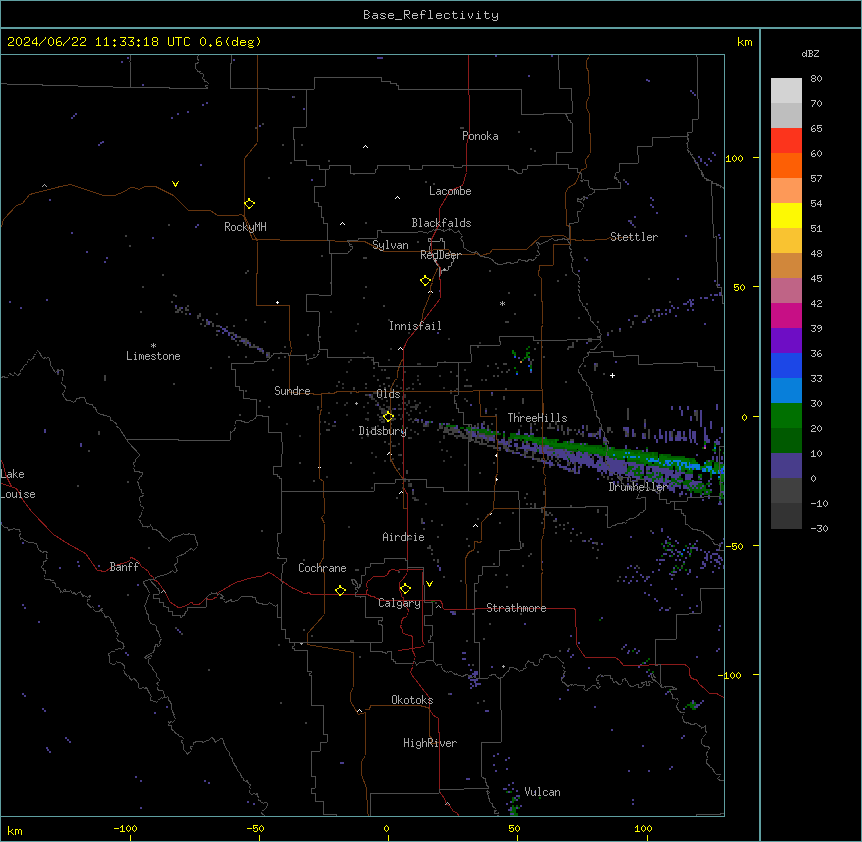The width and height of the screenshot is (862, 842).
Task: Click the 50 tick on bottom axis
Action: 514,829
